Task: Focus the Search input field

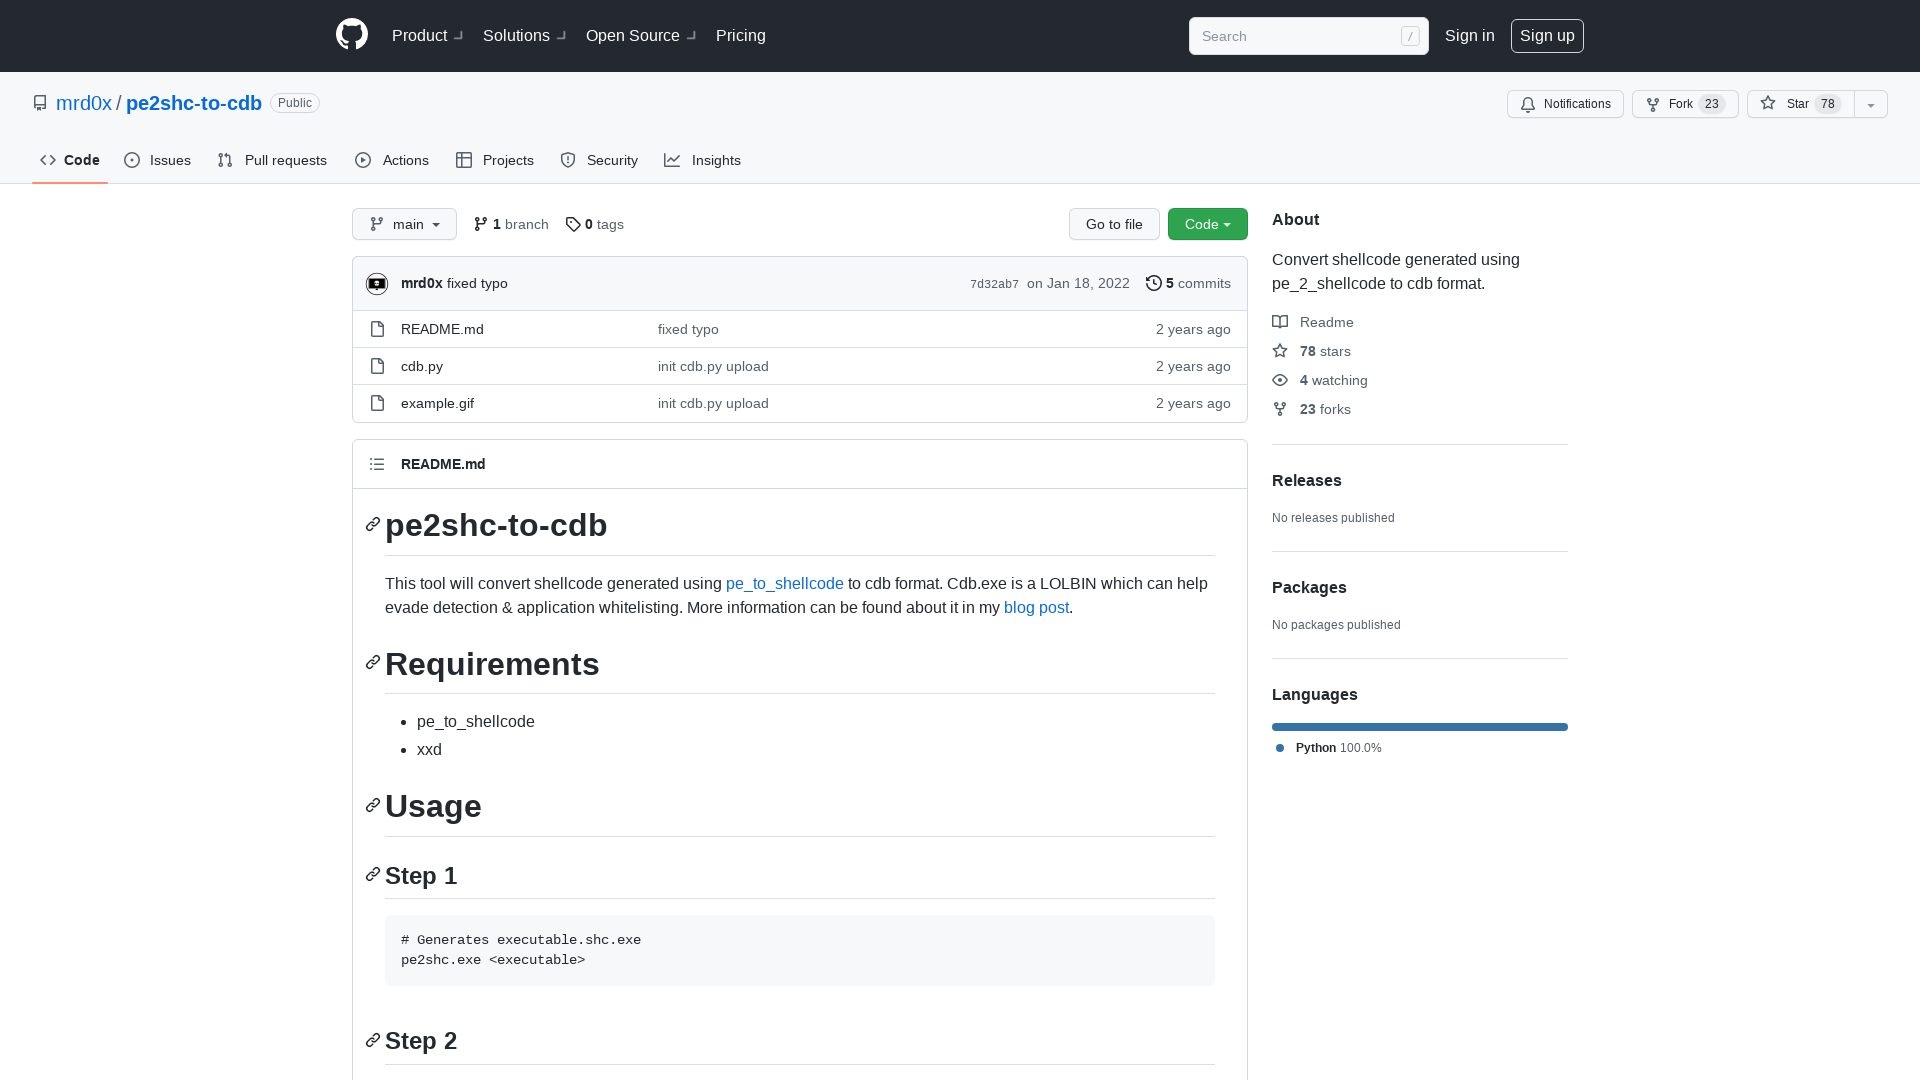Action: coord(1308,36)
